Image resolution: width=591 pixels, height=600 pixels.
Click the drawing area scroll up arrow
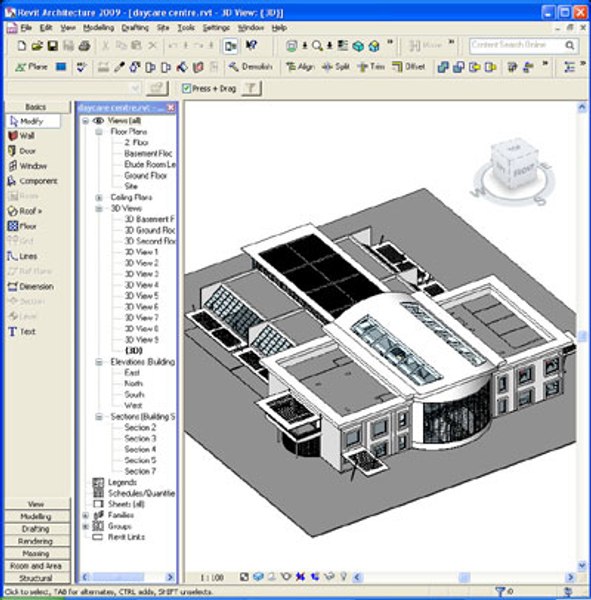point(582,108)
